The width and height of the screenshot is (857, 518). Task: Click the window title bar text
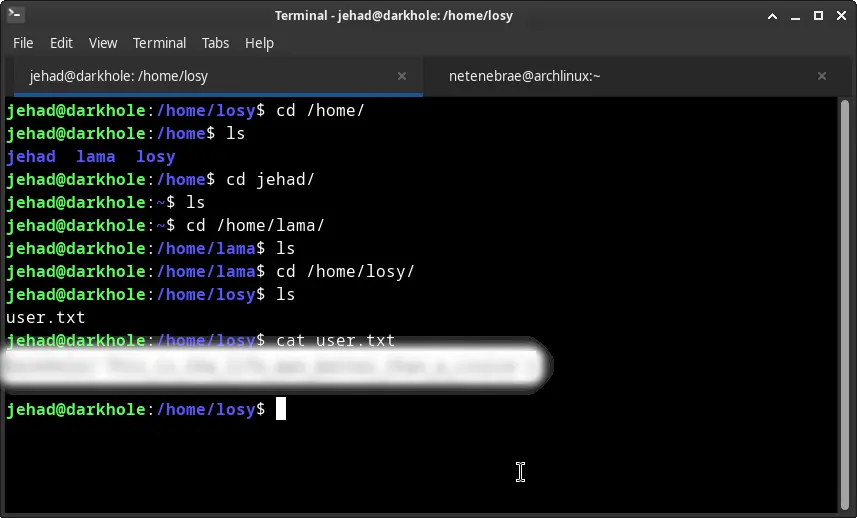428,16
